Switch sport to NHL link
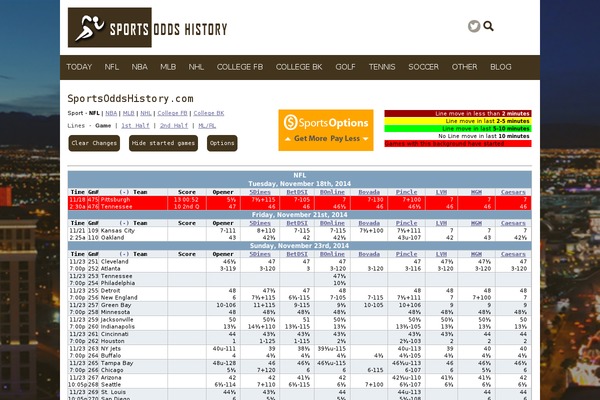 (146, 113)
